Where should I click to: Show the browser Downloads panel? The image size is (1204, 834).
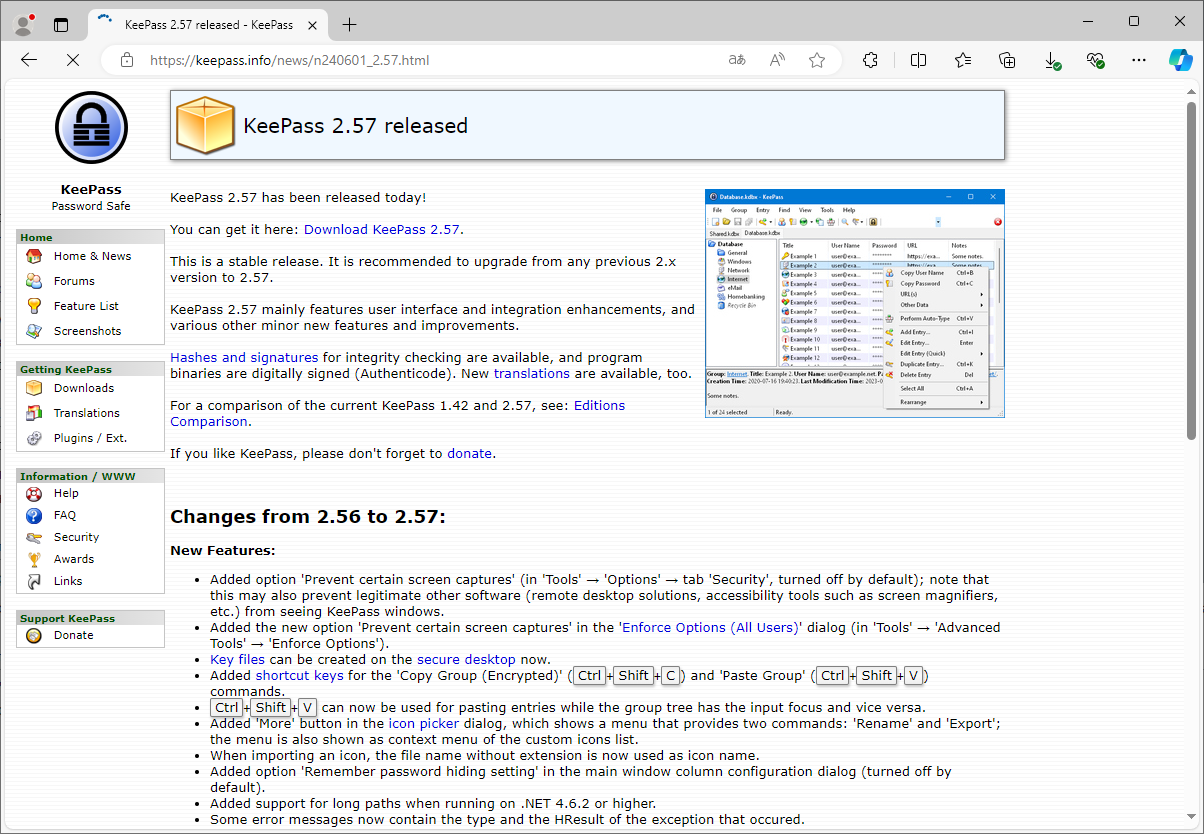(1053, 60)
